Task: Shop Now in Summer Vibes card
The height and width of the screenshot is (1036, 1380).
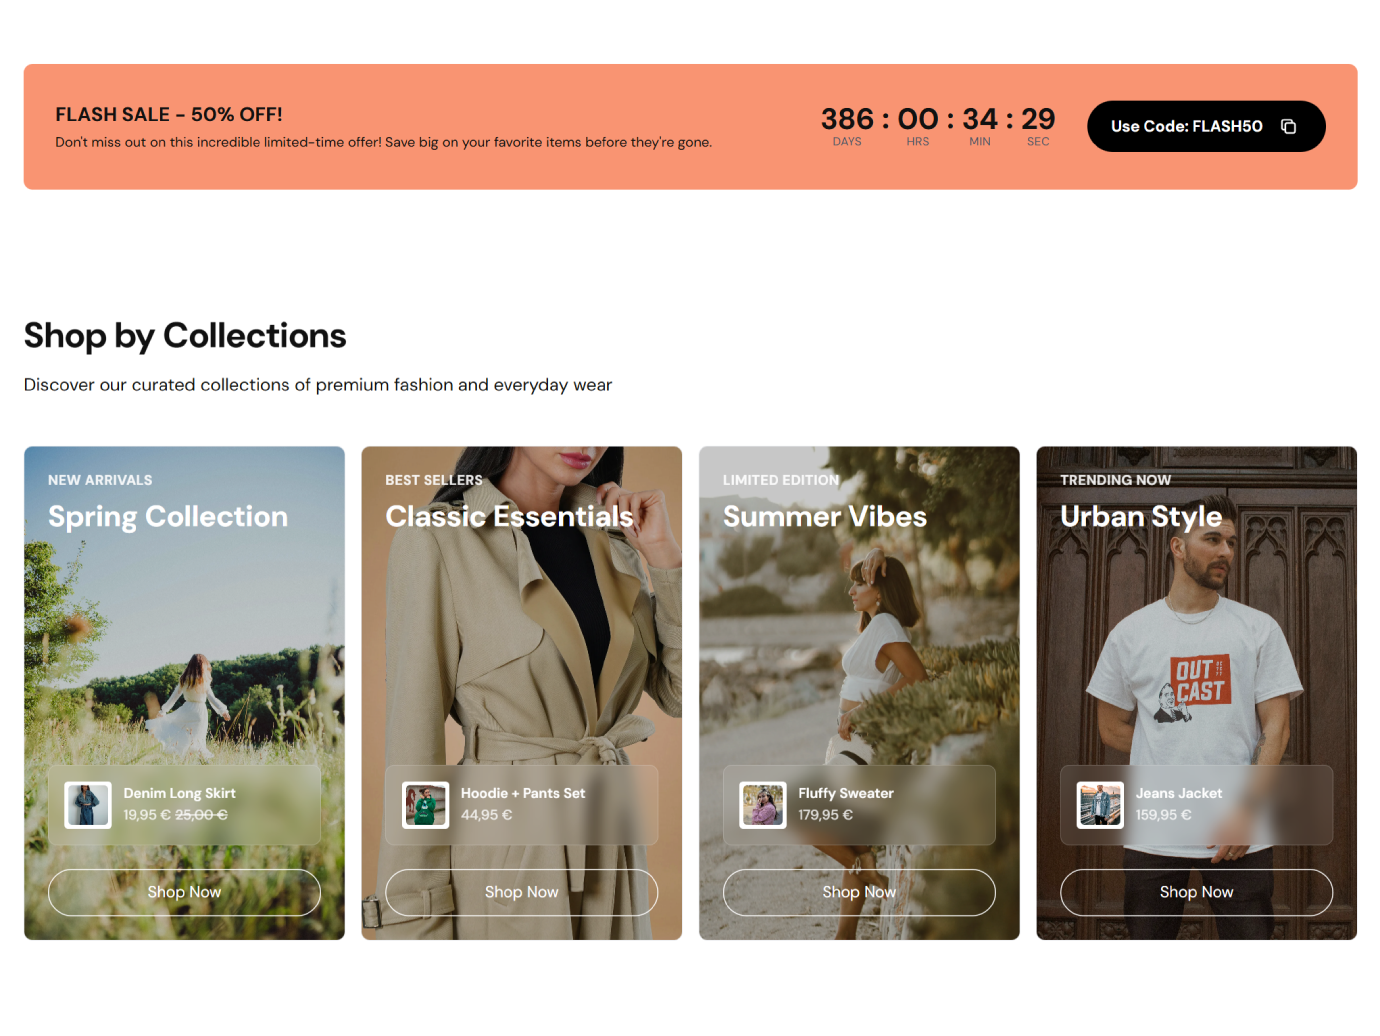Action: click(x=859, y=892)
